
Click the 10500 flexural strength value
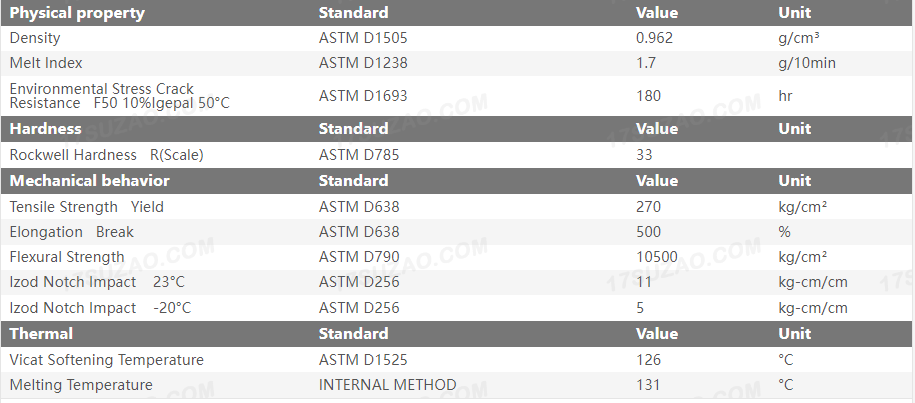point(656,257)
